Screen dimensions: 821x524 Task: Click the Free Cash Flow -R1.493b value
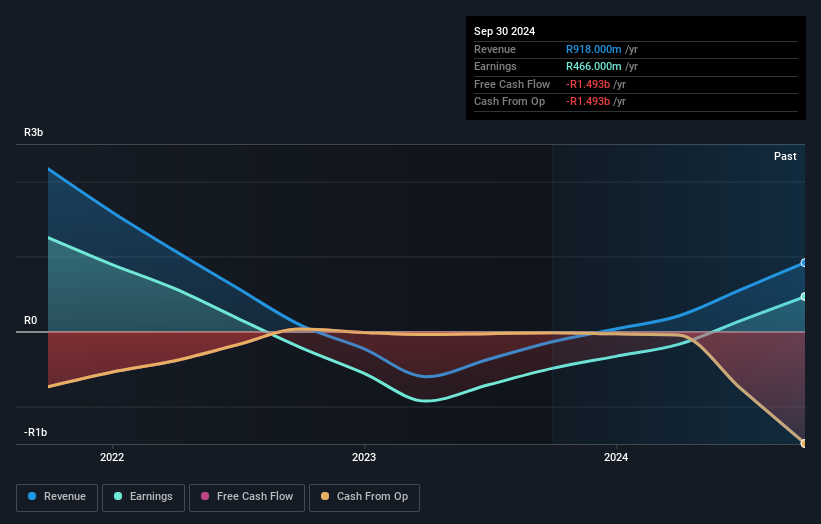click(587, 84)
